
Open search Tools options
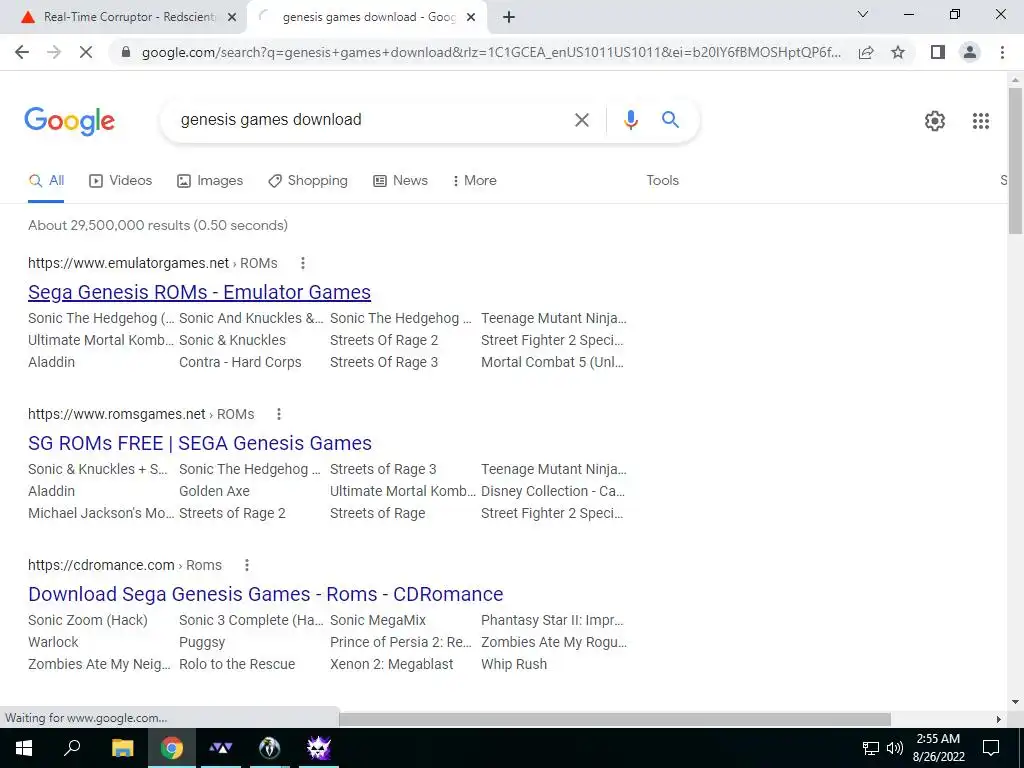662,181
